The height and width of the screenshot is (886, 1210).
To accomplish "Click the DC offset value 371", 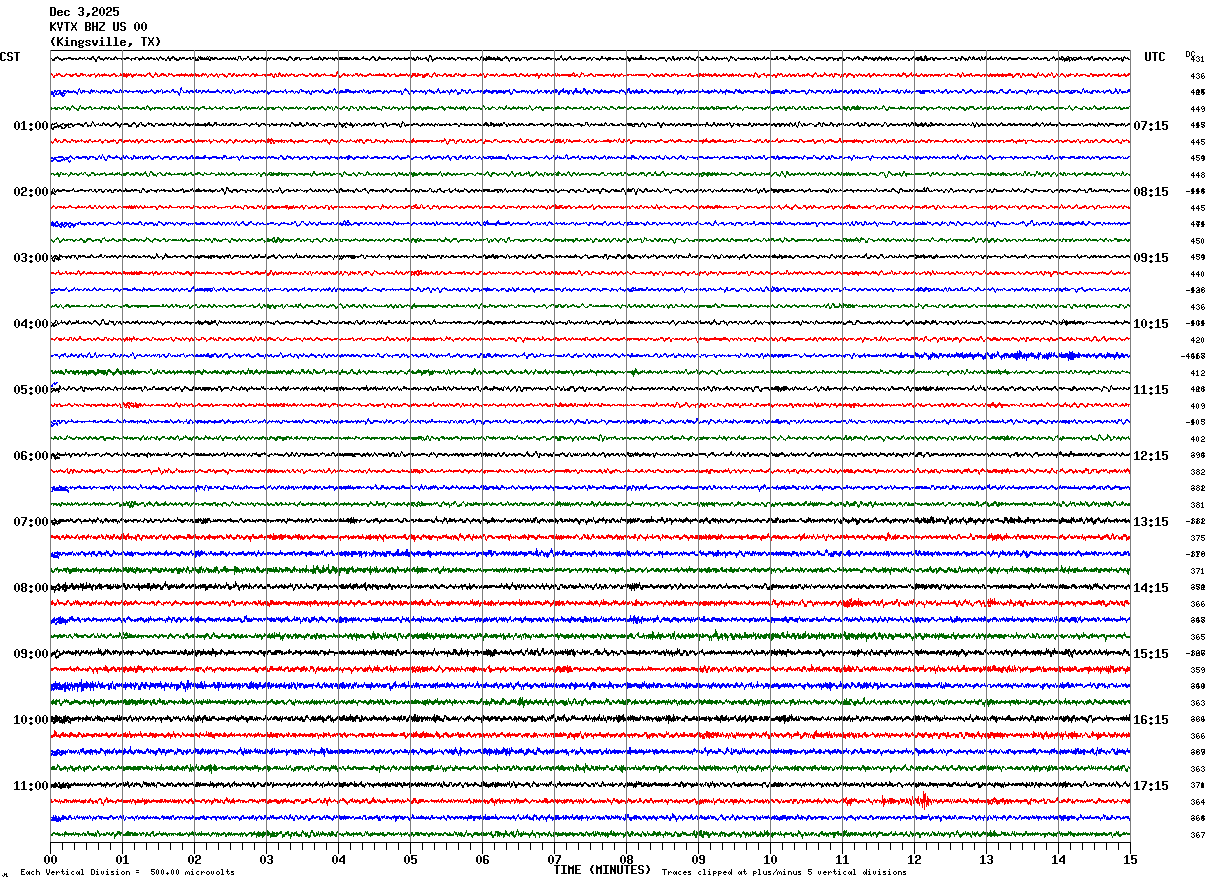I will pos(1197,571).
